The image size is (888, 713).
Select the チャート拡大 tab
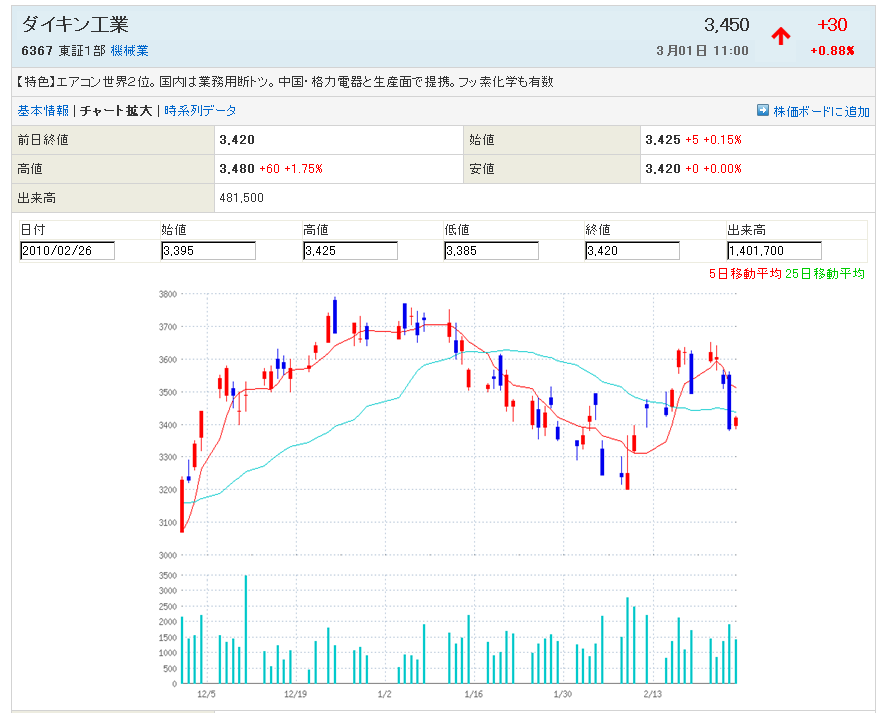pos(116,110)
